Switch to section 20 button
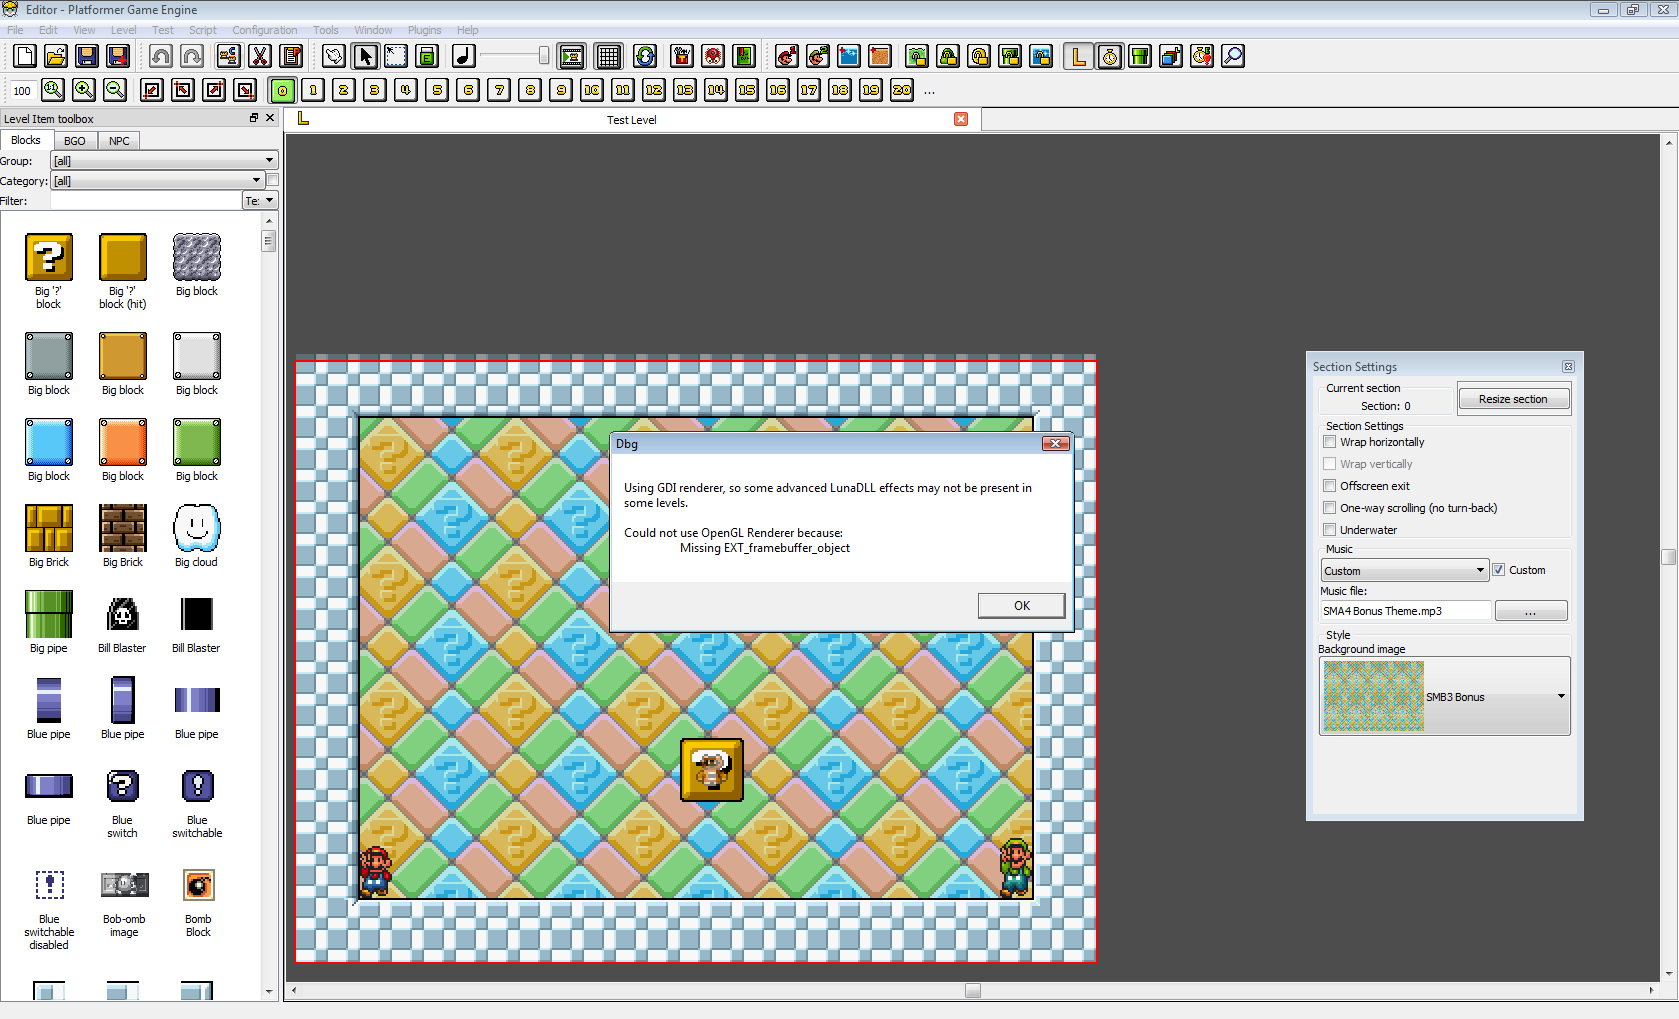Screen dimensions: 1679x1019 coord(902,90)
